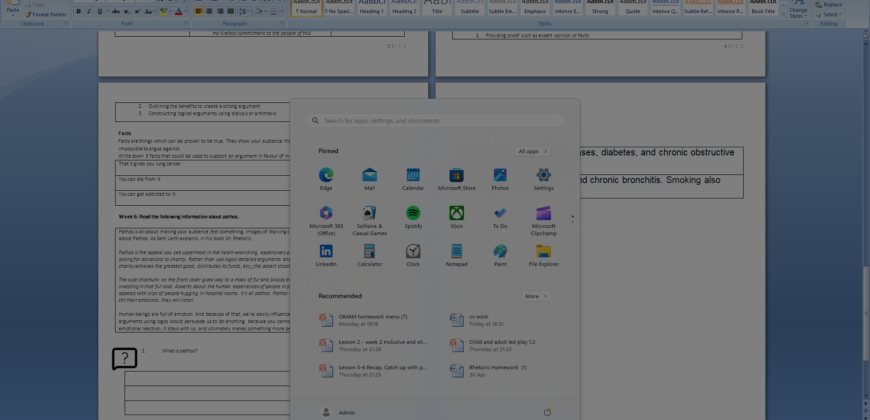This screenshot has width=870, height=420.
Task: Open the To Do app
Action: (x=500, y=217)
